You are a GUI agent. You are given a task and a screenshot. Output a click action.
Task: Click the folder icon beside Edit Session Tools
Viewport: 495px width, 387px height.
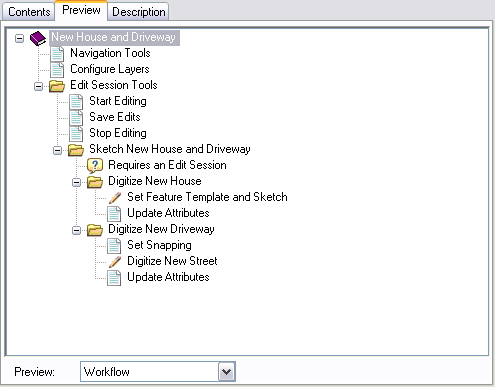pos(57,86)
